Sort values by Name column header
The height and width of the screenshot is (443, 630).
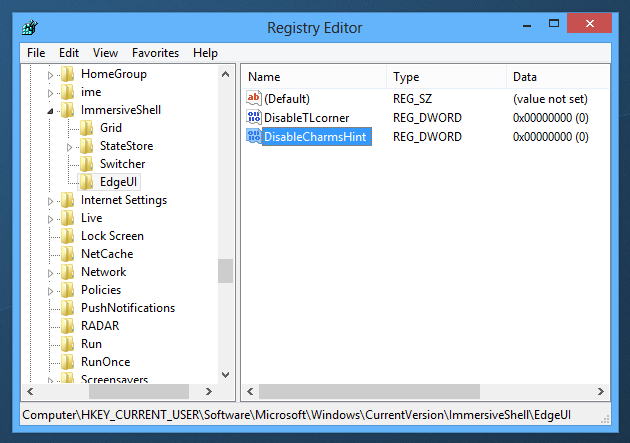[314, 77]
